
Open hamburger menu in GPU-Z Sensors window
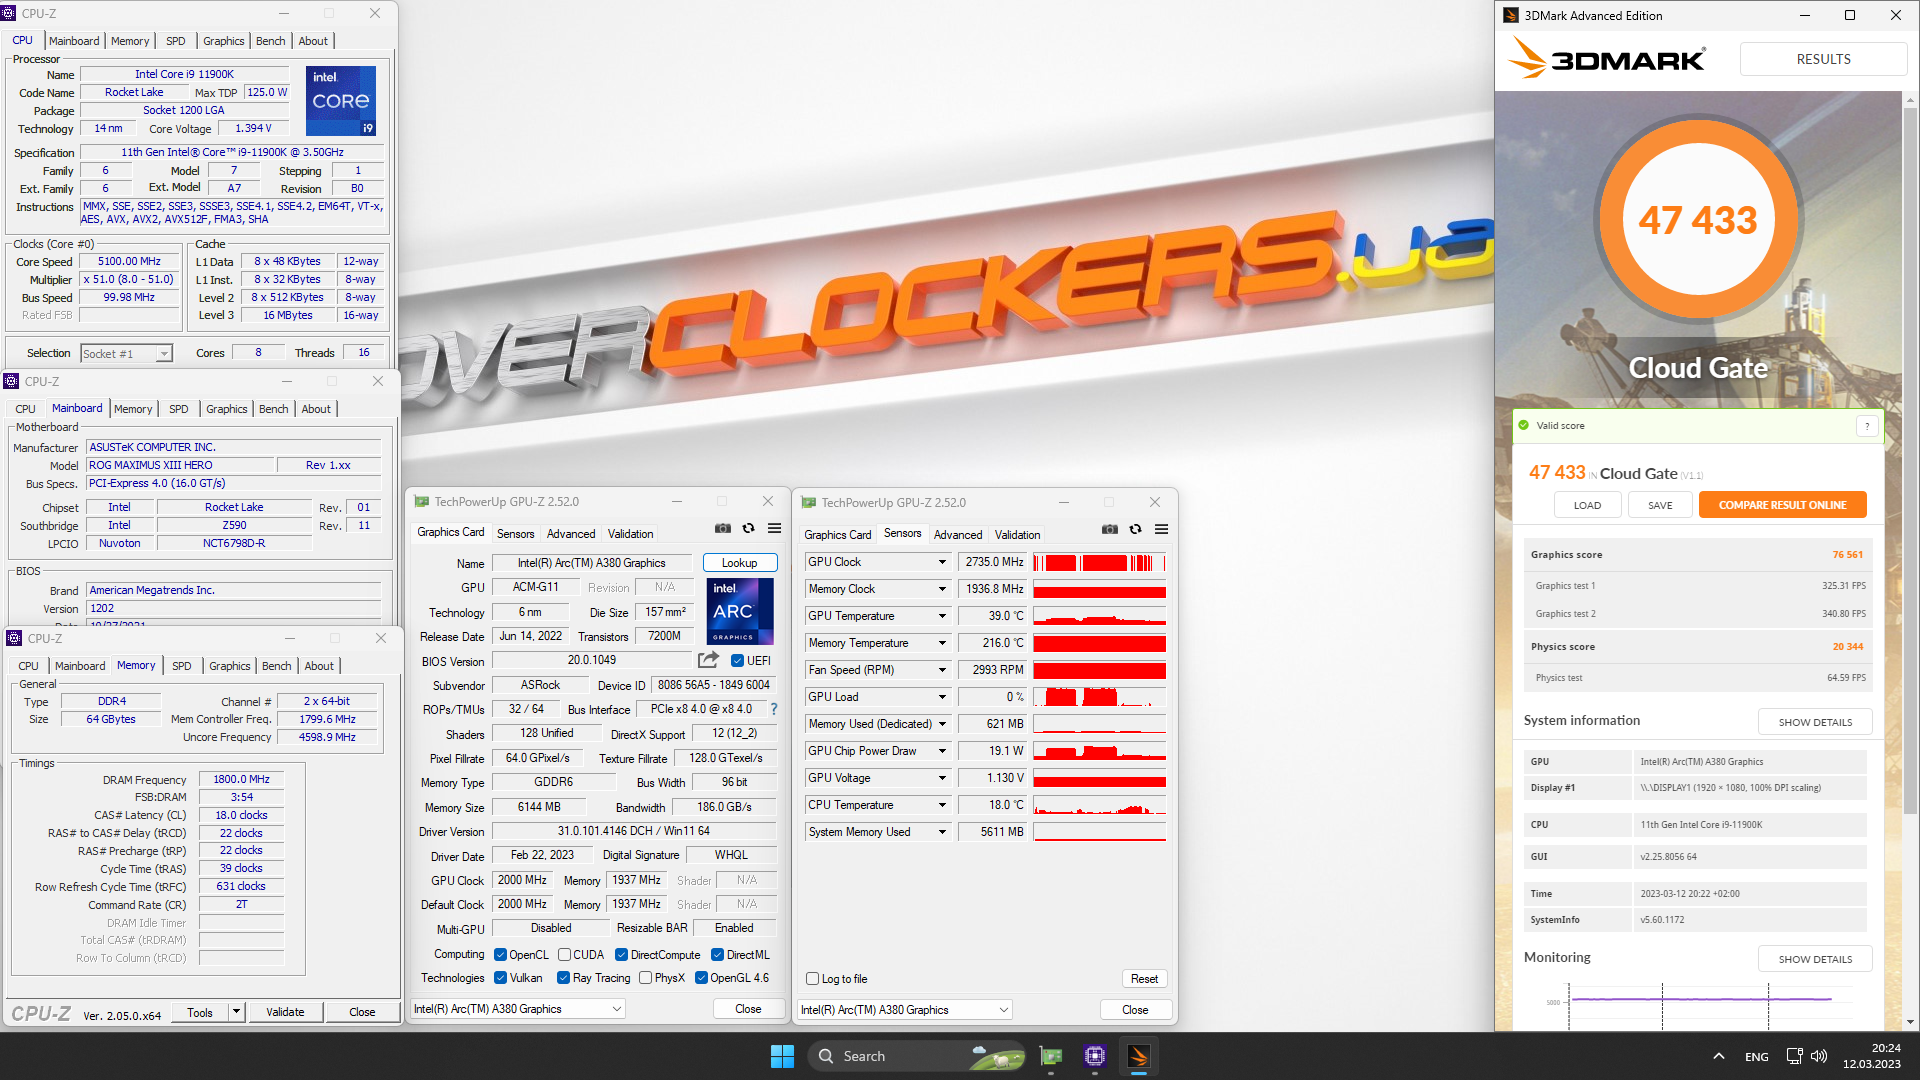point(1161,529)
